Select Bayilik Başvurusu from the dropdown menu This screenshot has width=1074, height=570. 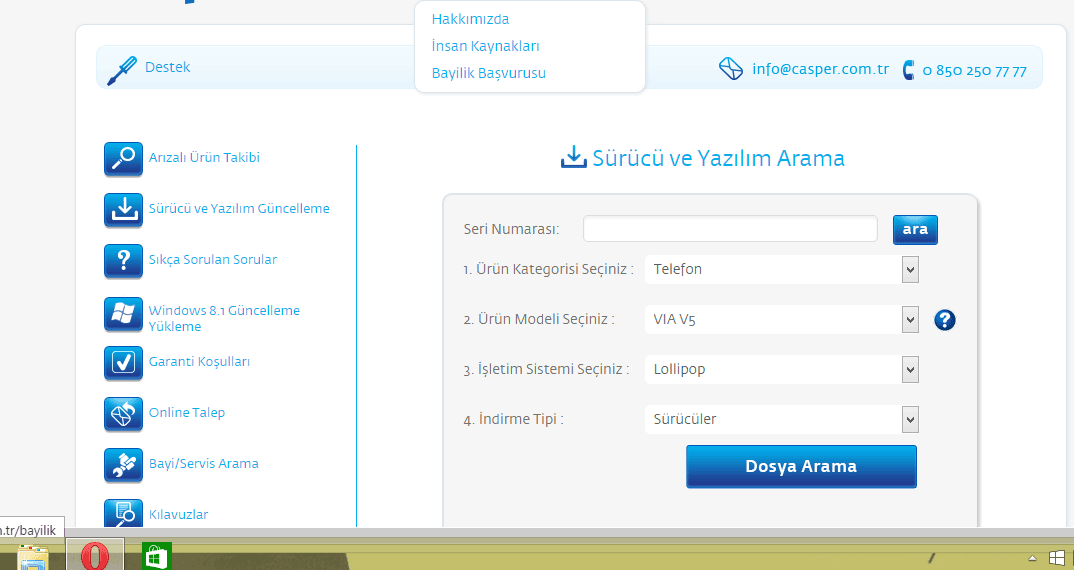[488, 73]
